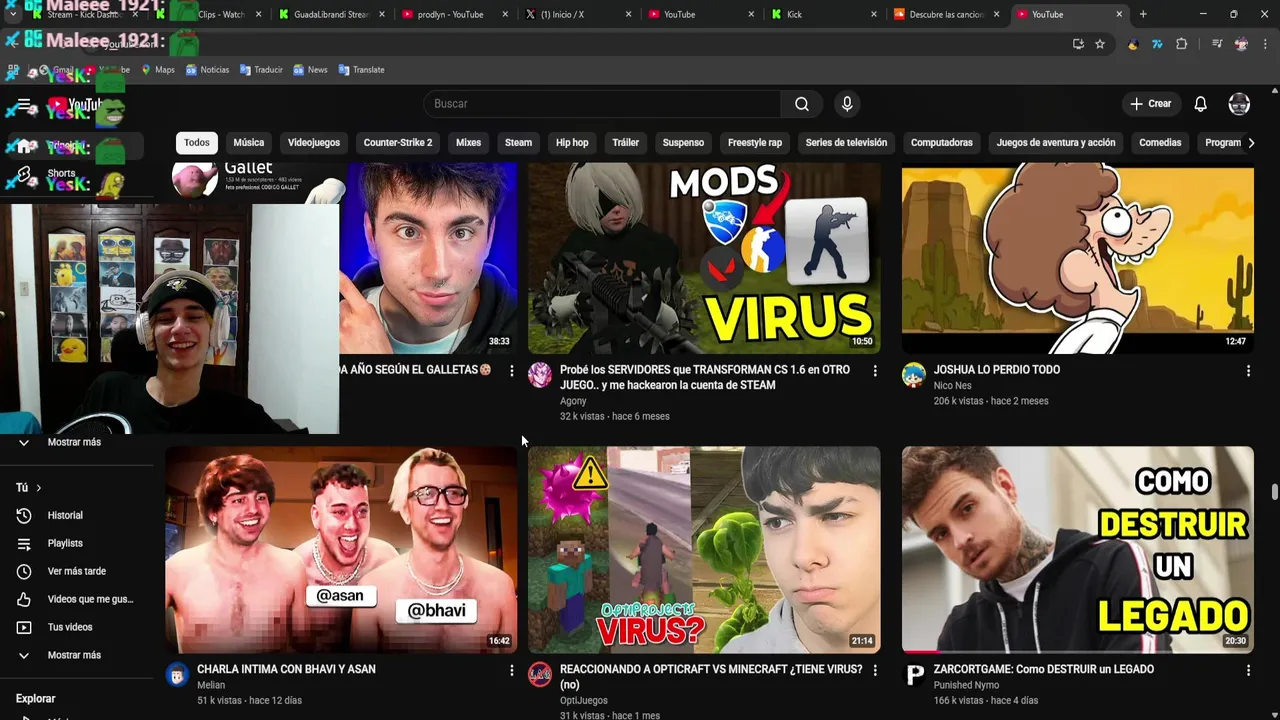Open the account avatar menu
The width and height of the screenshot is (1280, 720).
coord(1239,104)
